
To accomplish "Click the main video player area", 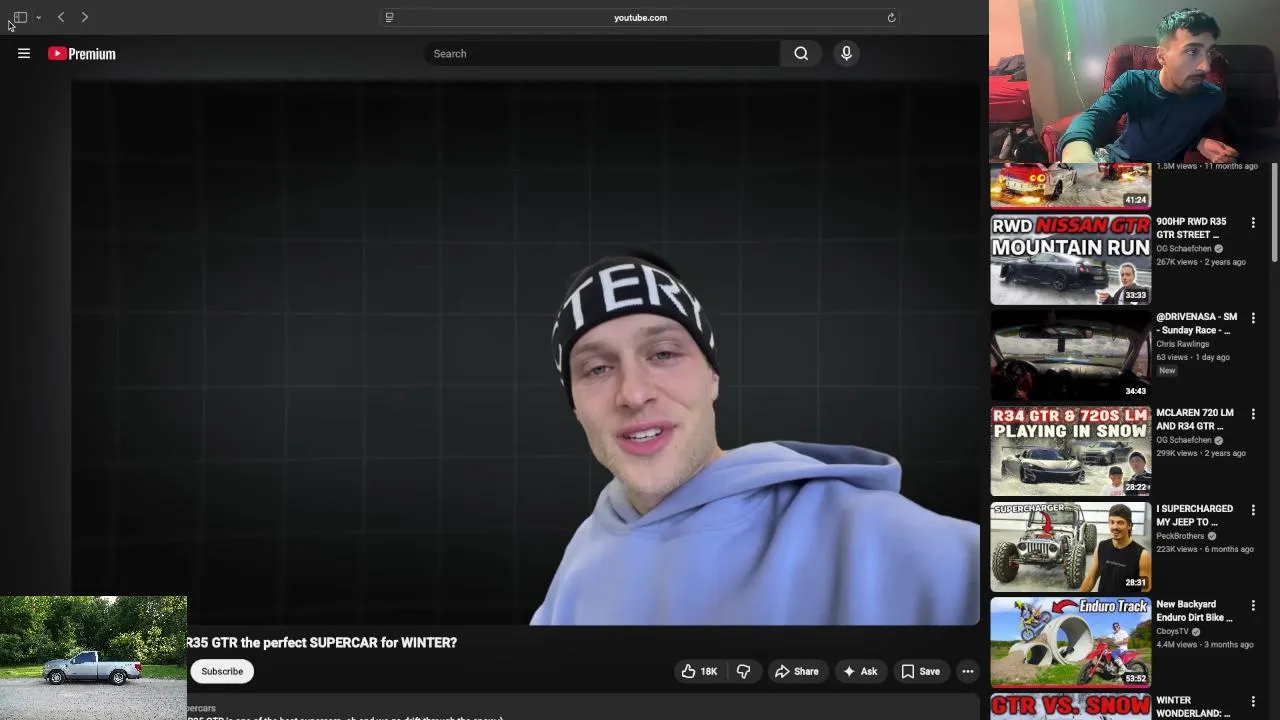I will tap(525, 352).
